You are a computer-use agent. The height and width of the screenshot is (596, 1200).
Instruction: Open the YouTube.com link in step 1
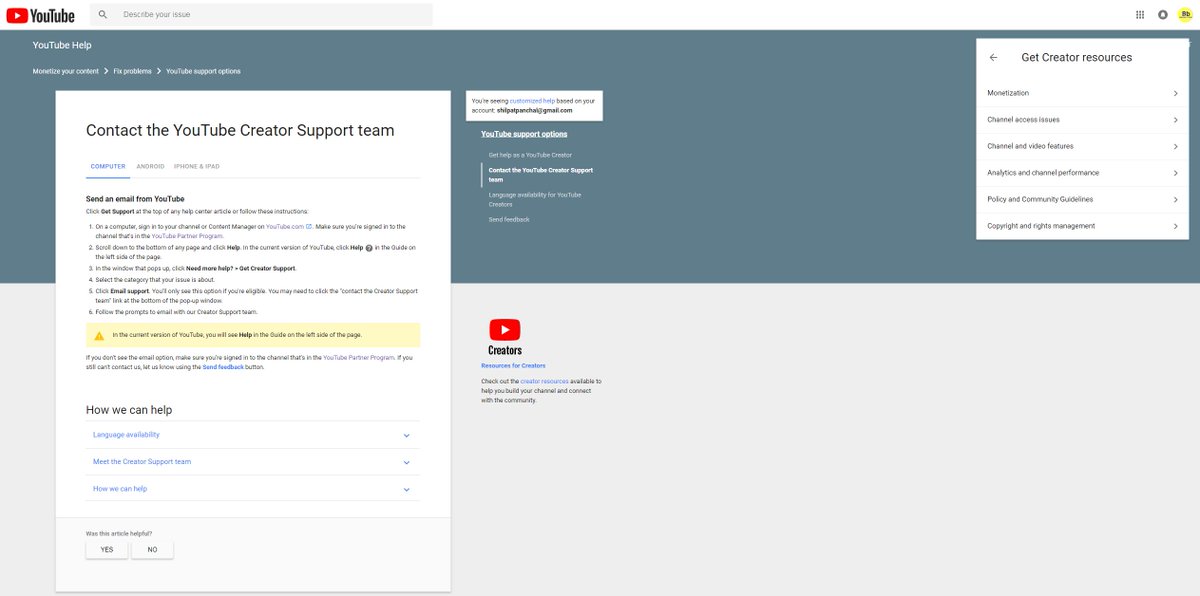click(x=287, y=227)
